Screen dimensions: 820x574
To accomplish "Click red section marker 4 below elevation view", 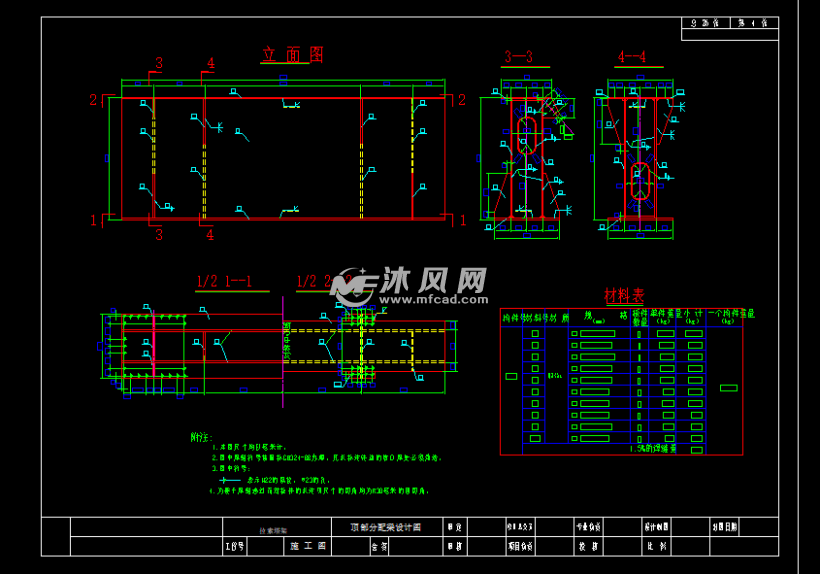I will [210, 235].
